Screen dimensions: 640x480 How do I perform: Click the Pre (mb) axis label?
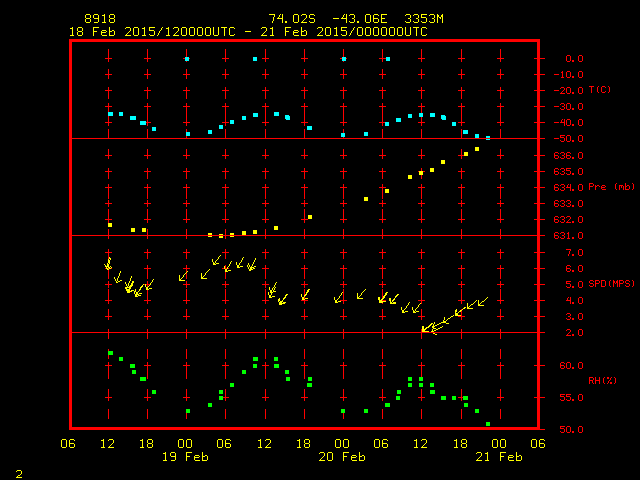pos(611,187)
